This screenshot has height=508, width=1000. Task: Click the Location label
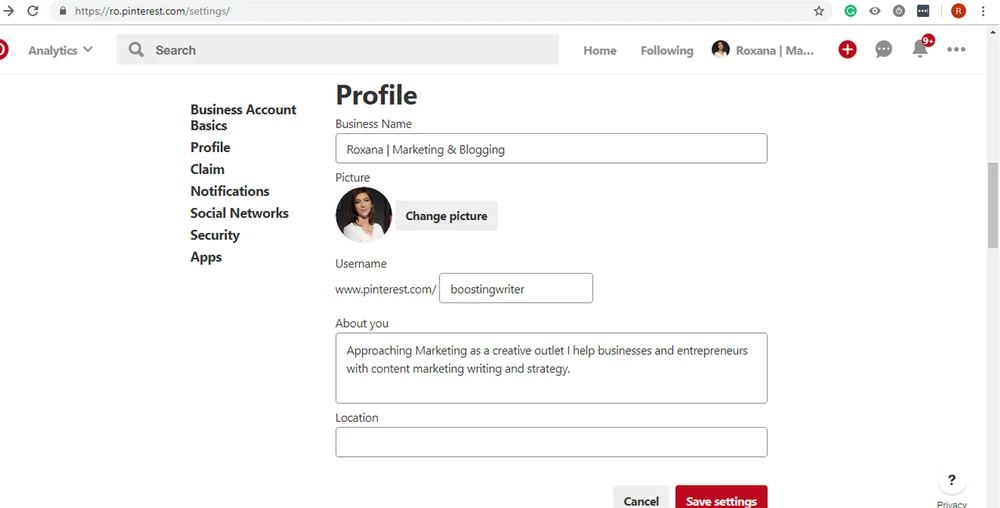[x=357, y=417]
